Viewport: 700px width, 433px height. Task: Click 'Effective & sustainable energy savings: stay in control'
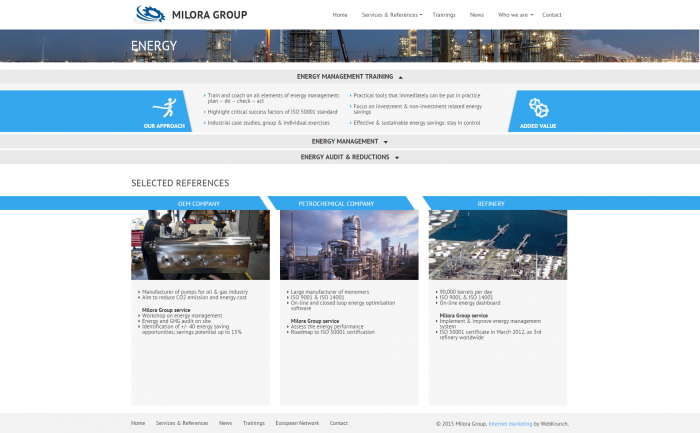[417, 123]
